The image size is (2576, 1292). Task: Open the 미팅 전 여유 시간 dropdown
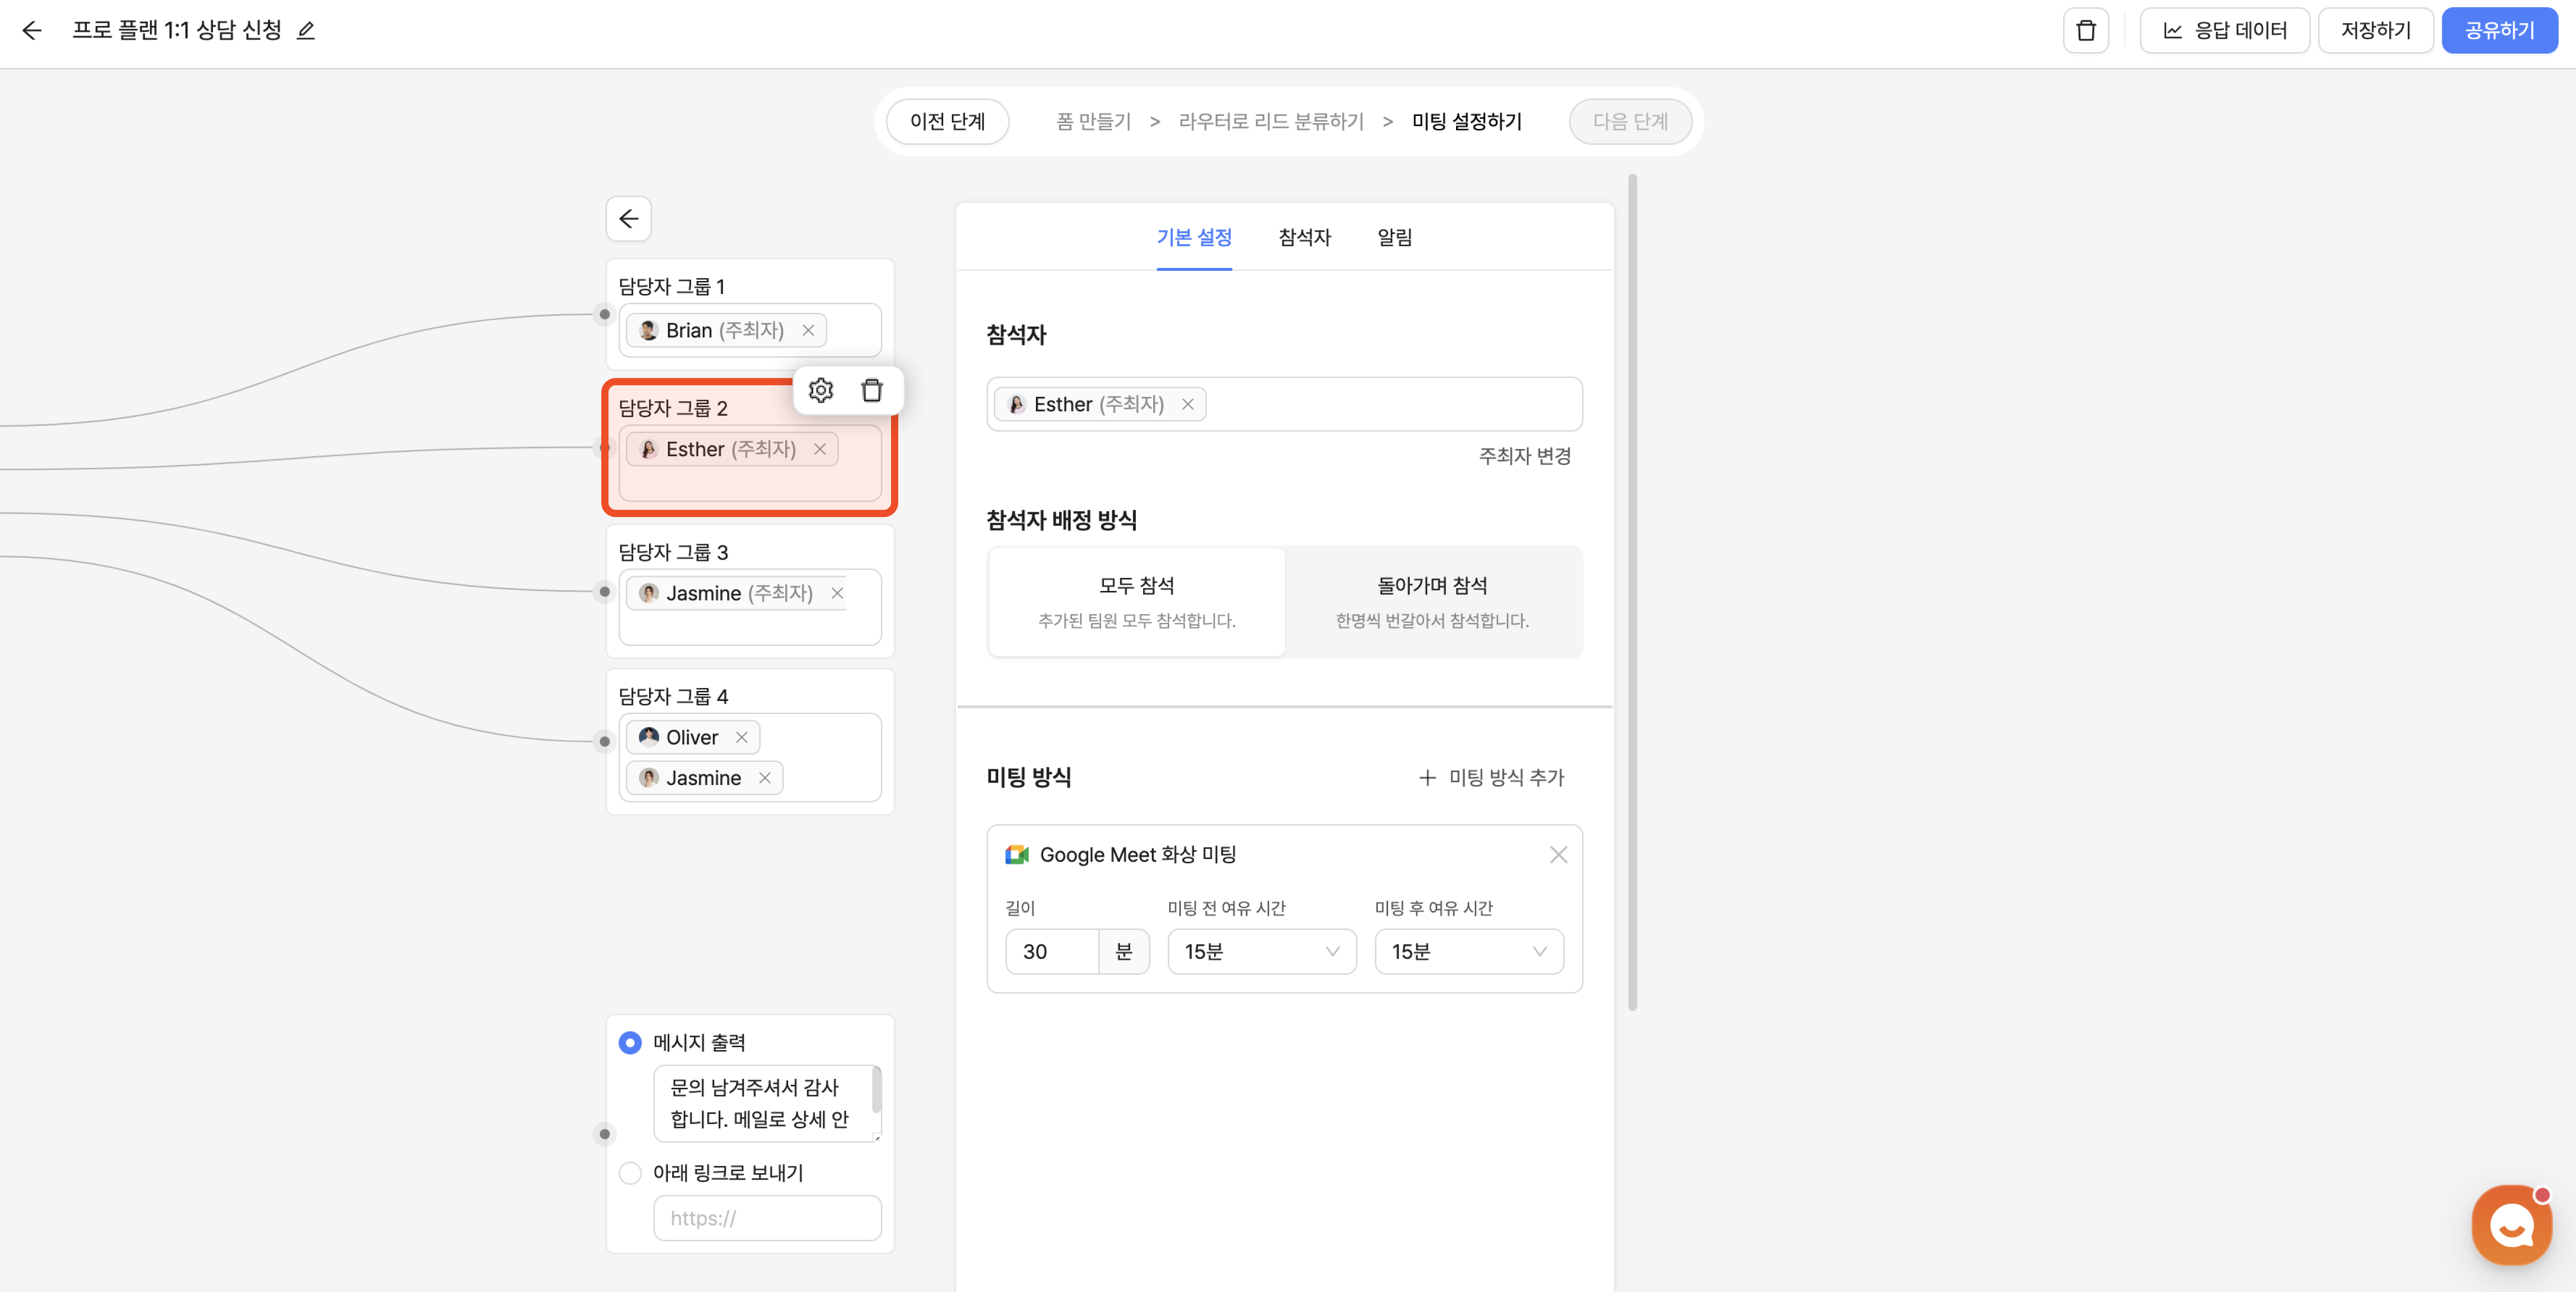pyautogui.click(x=1261, y=951)
